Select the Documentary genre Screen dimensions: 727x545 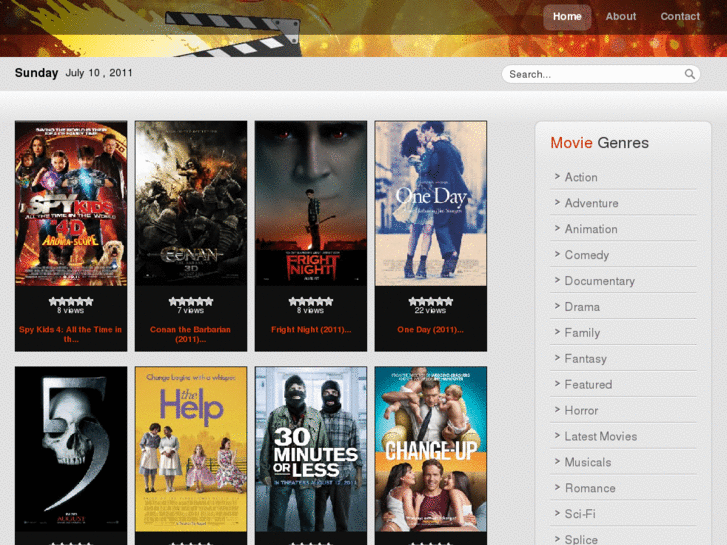click(x=599, y=281)
